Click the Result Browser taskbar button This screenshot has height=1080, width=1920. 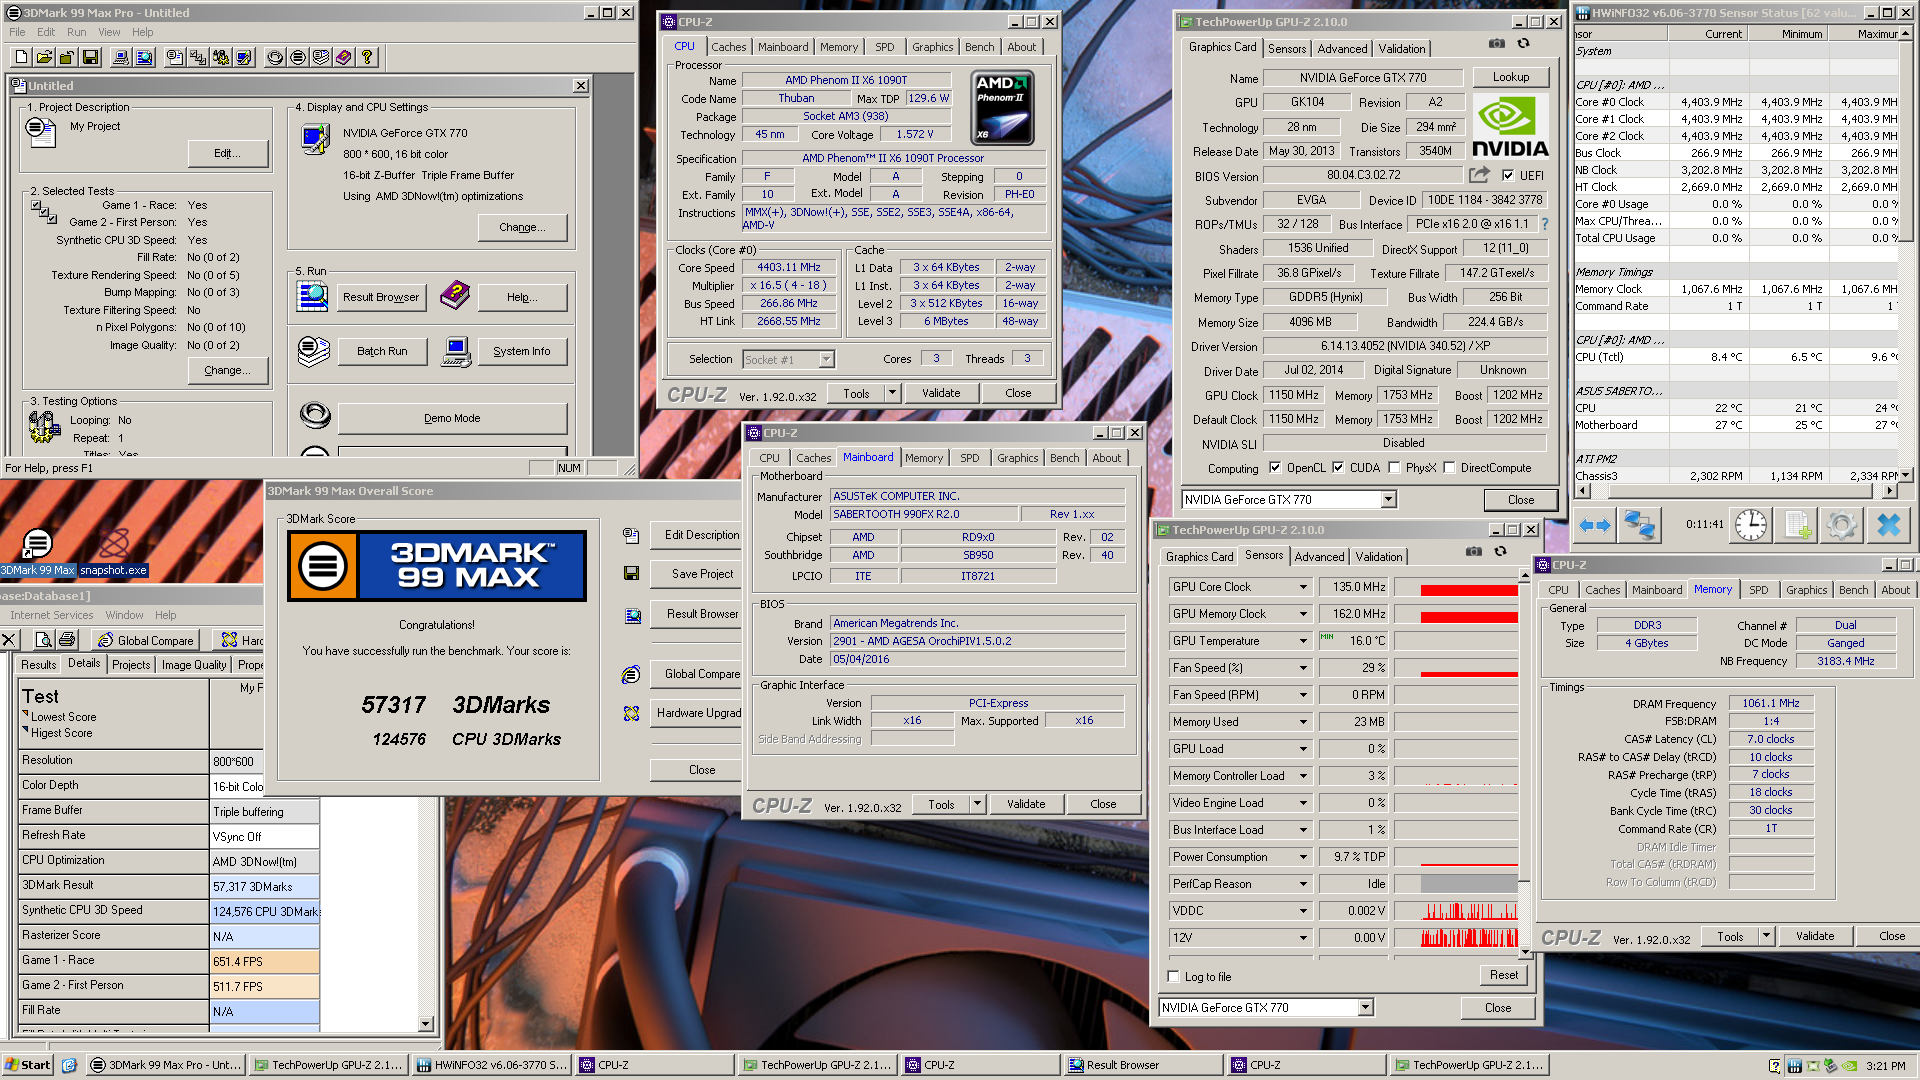1143,1065
